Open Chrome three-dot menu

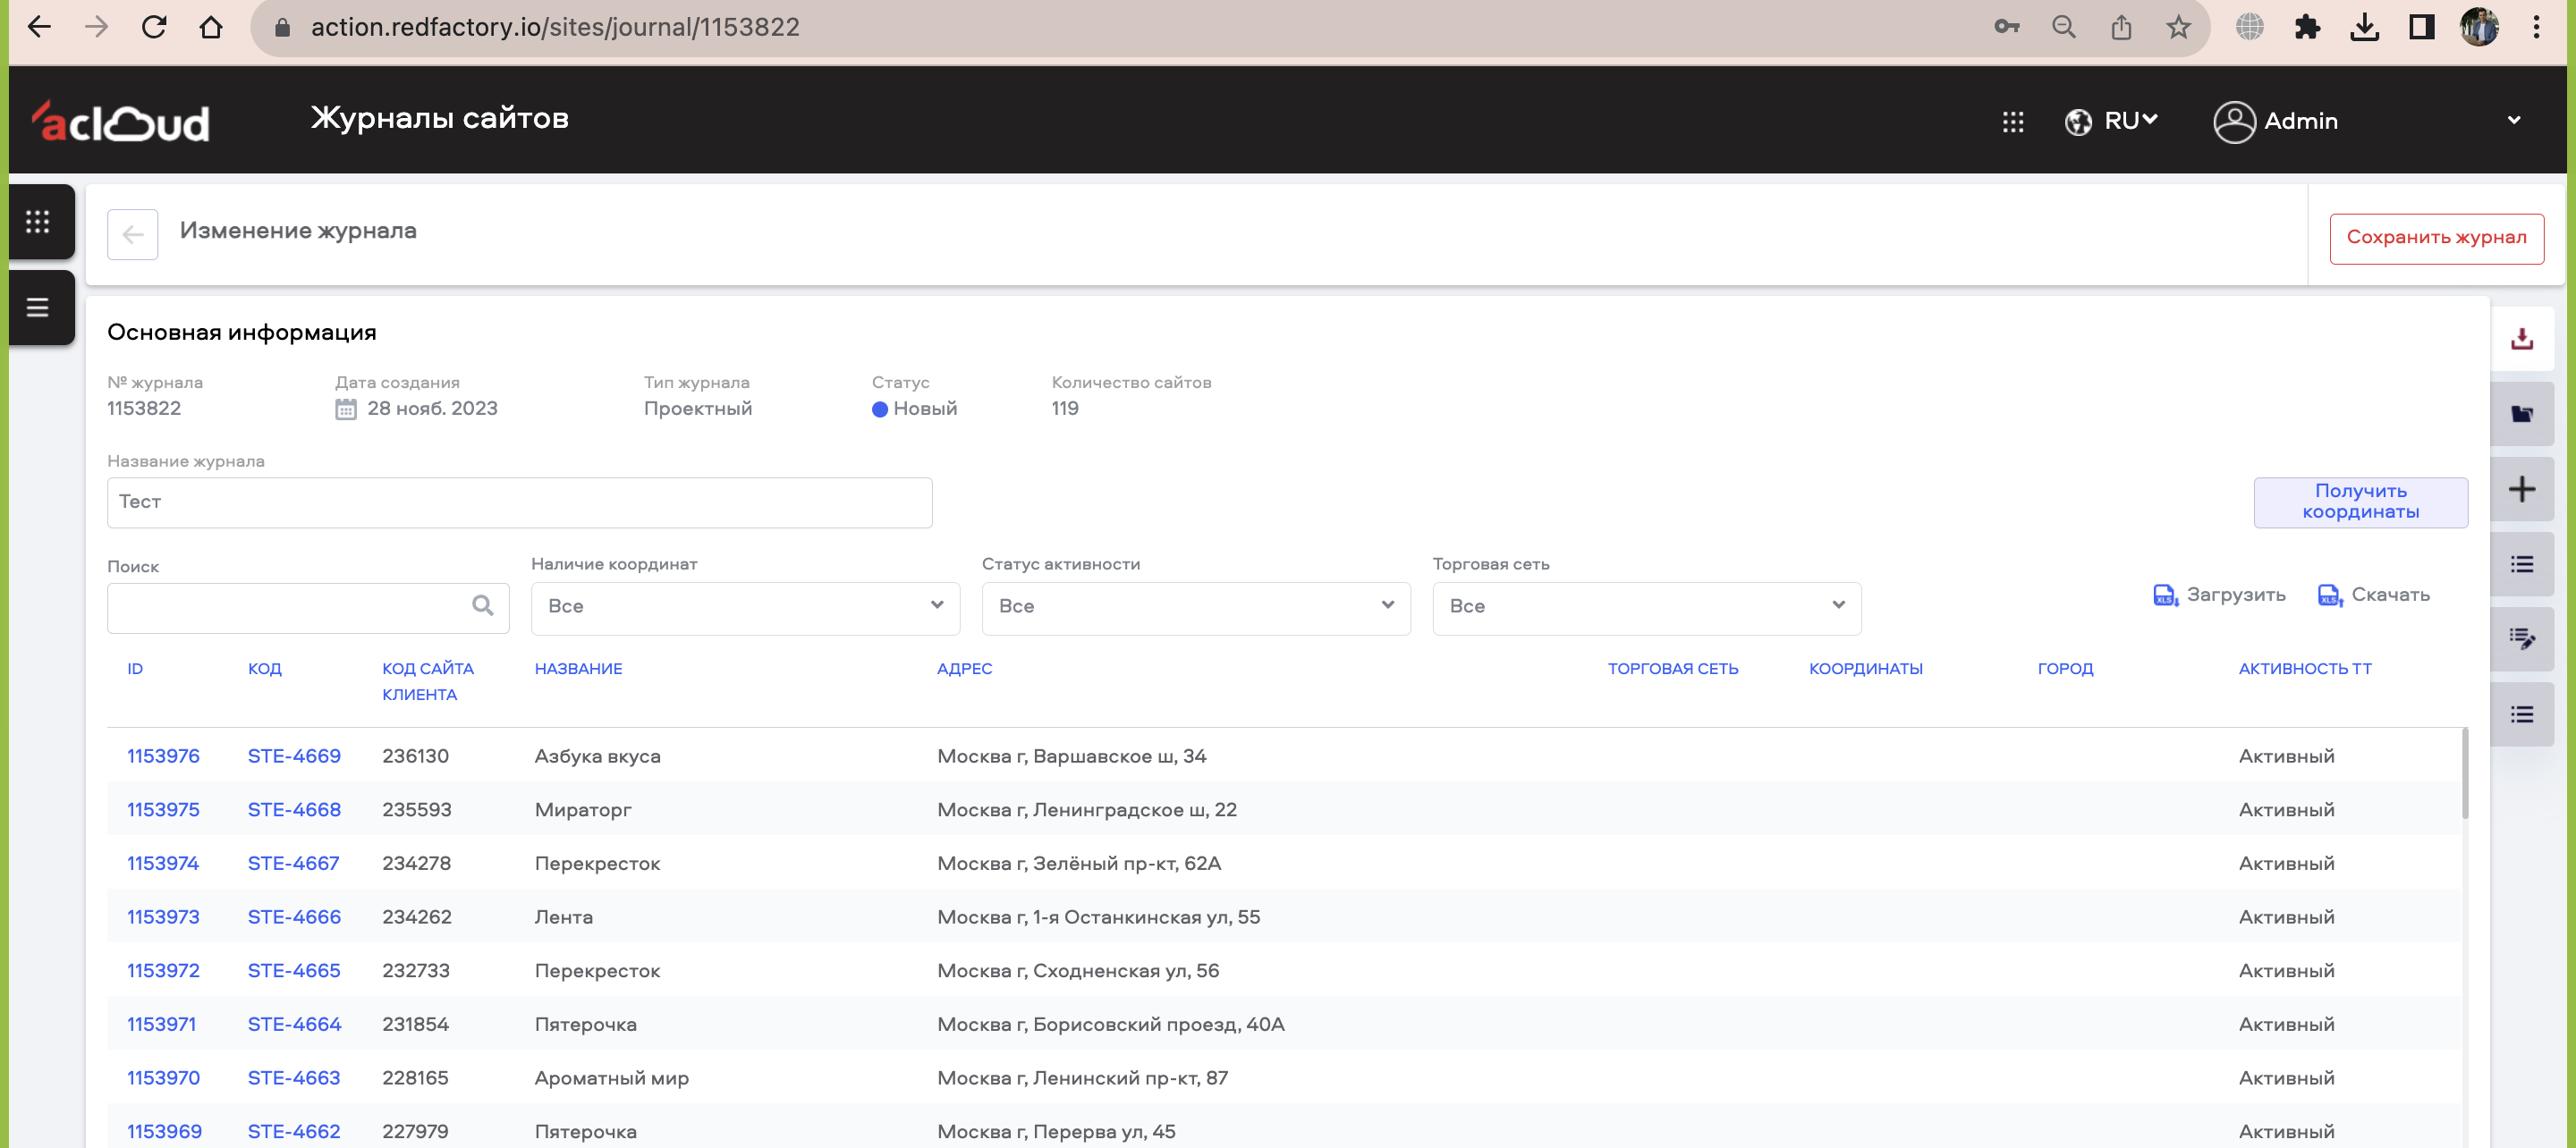2536,27
